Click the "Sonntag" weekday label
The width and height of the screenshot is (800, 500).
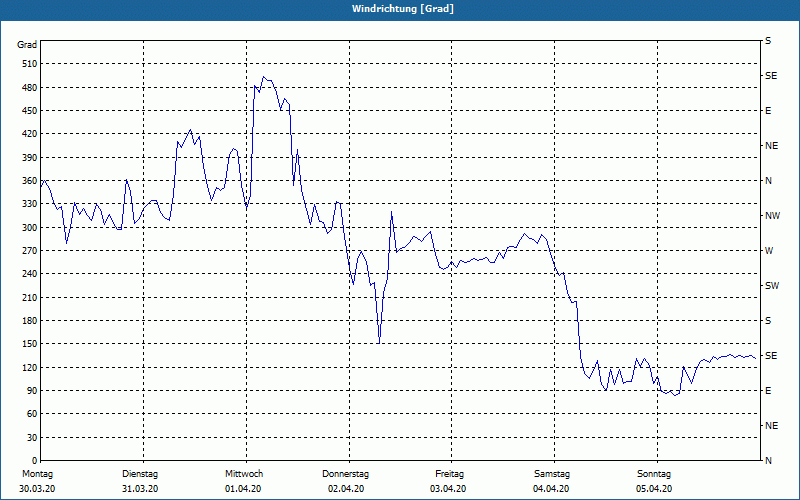point(654,474)
